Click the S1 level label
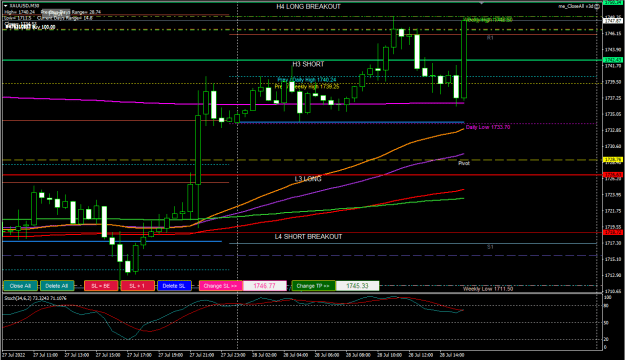The width and height of the screenshot is (625, 360). 490,247
